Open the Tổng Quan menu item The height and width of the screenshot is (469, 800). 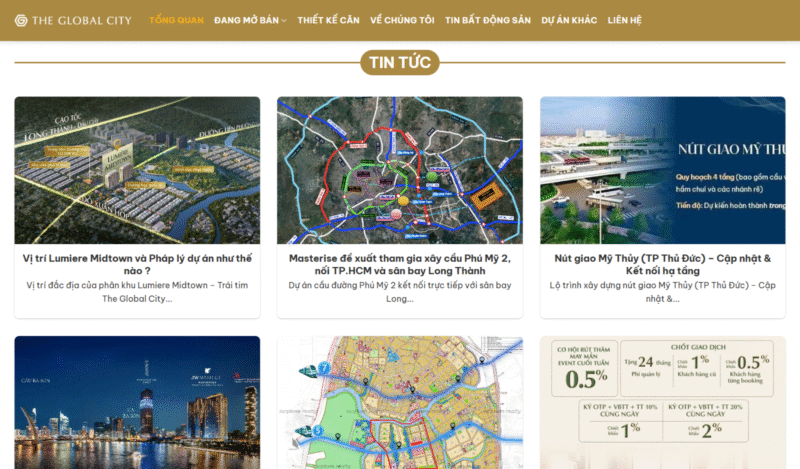[x=175, y=20]
